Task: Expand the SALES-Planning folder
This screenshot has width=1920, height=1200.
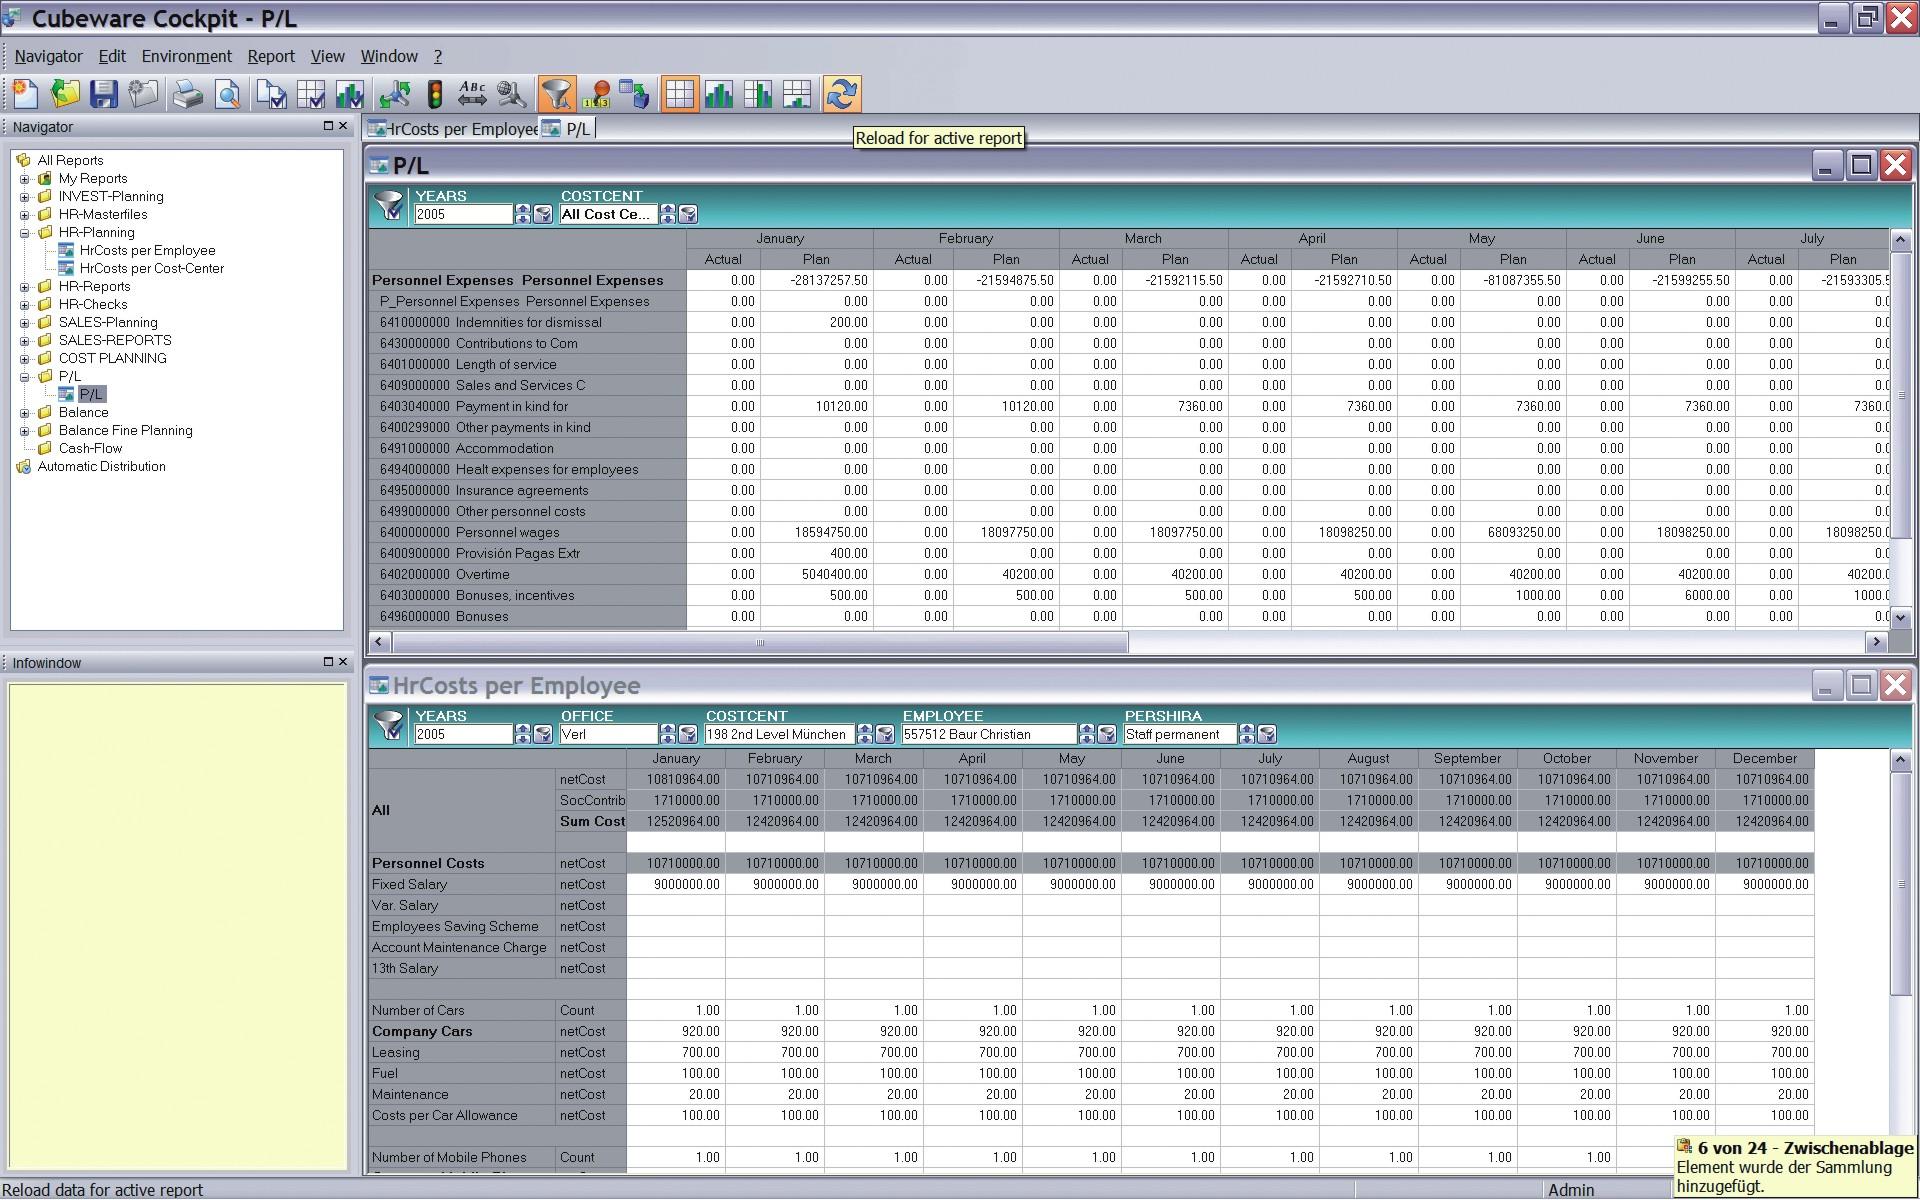Action: [25, 322]
